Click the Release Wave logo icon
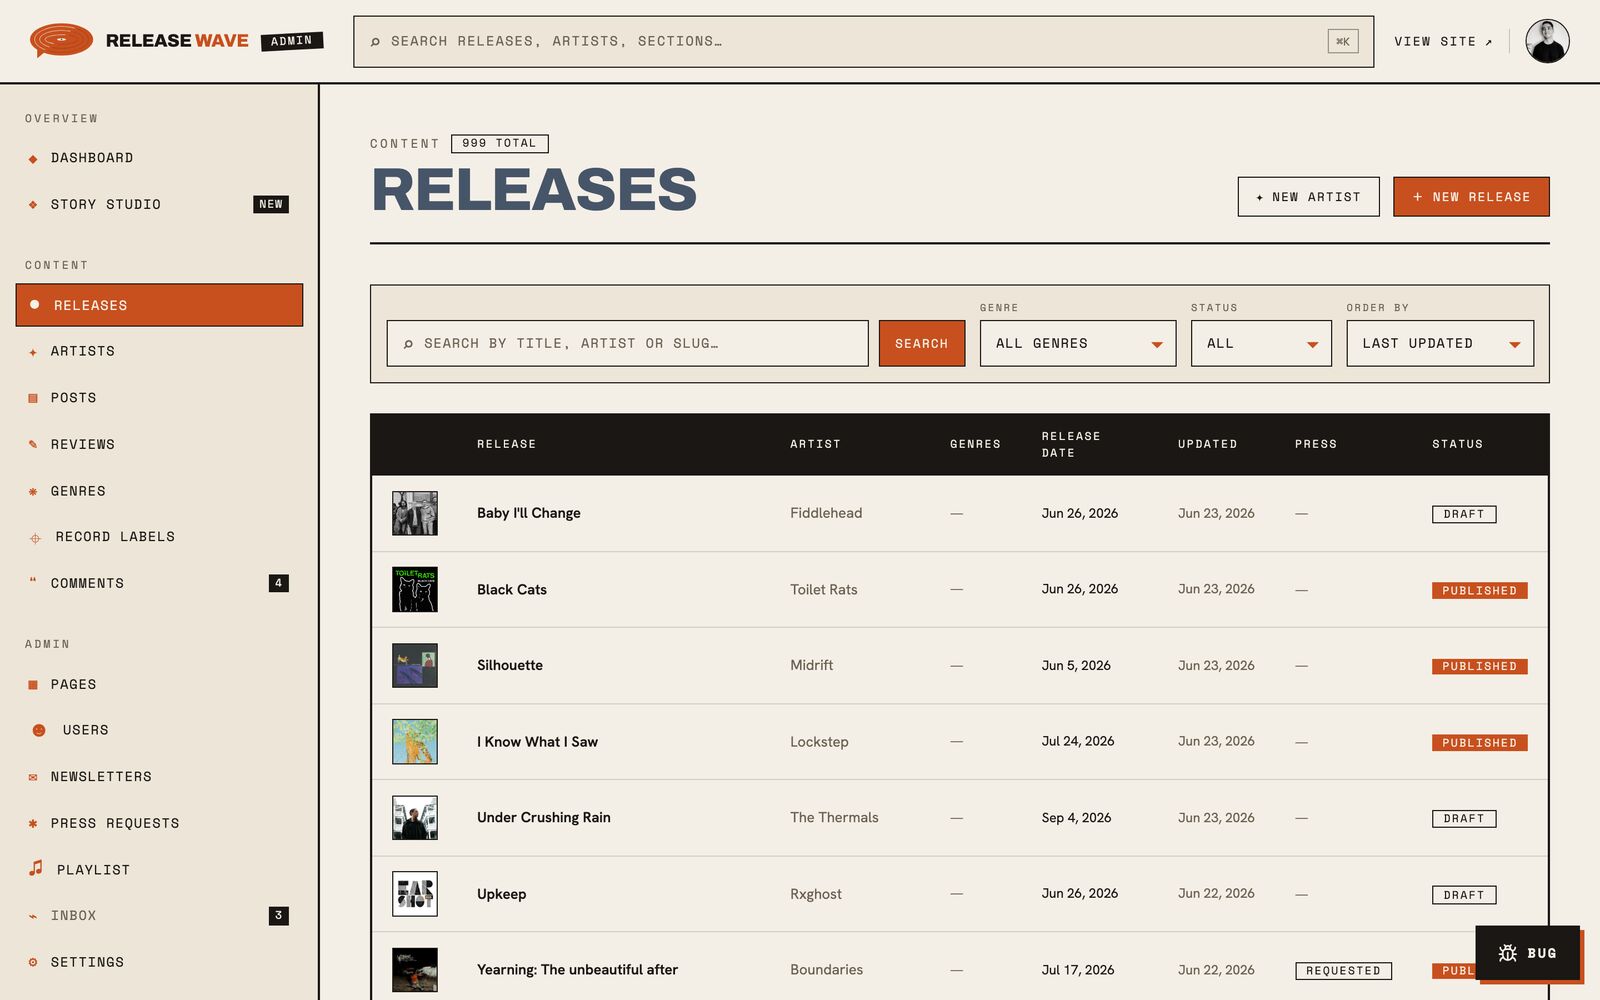This screenshot has height=1000, width=1600. click(61, 40)
